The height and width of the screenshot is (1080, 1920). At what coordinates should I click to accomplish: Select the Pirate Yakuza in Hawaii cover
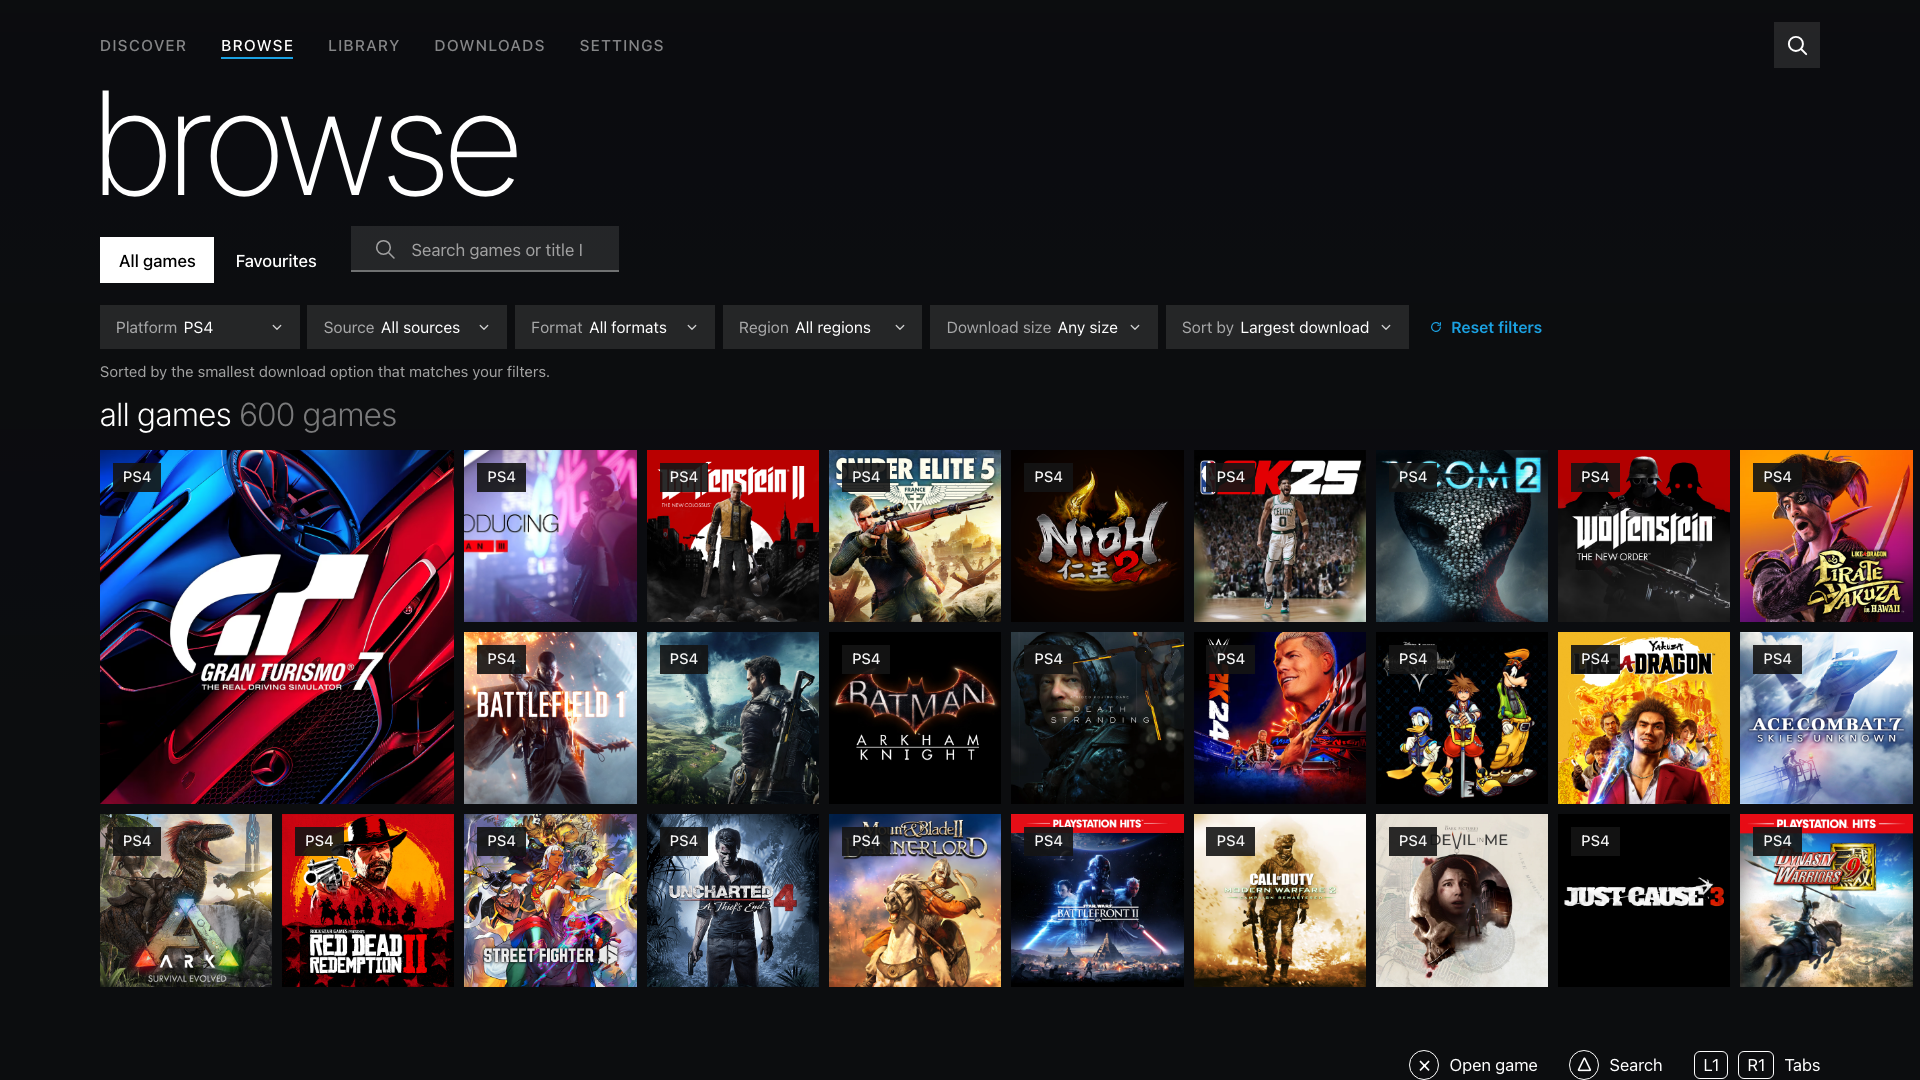(x=1826, y=536)
